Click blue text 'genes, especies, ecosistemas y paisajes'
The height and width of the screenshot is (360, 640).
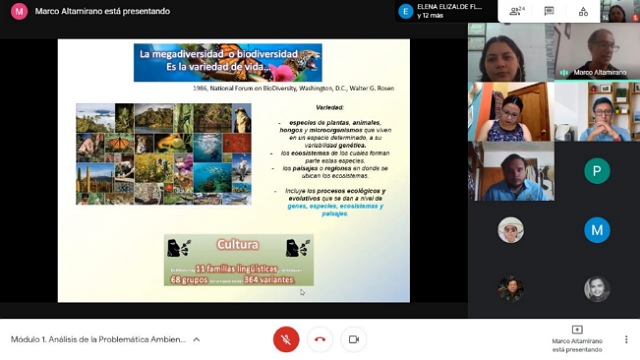(x=335, y=209)
